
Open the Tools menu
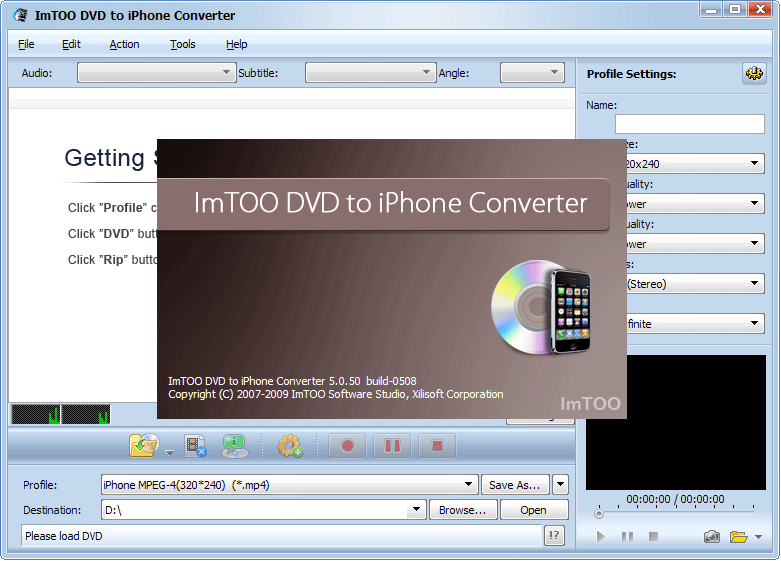(x=182, y=44)
